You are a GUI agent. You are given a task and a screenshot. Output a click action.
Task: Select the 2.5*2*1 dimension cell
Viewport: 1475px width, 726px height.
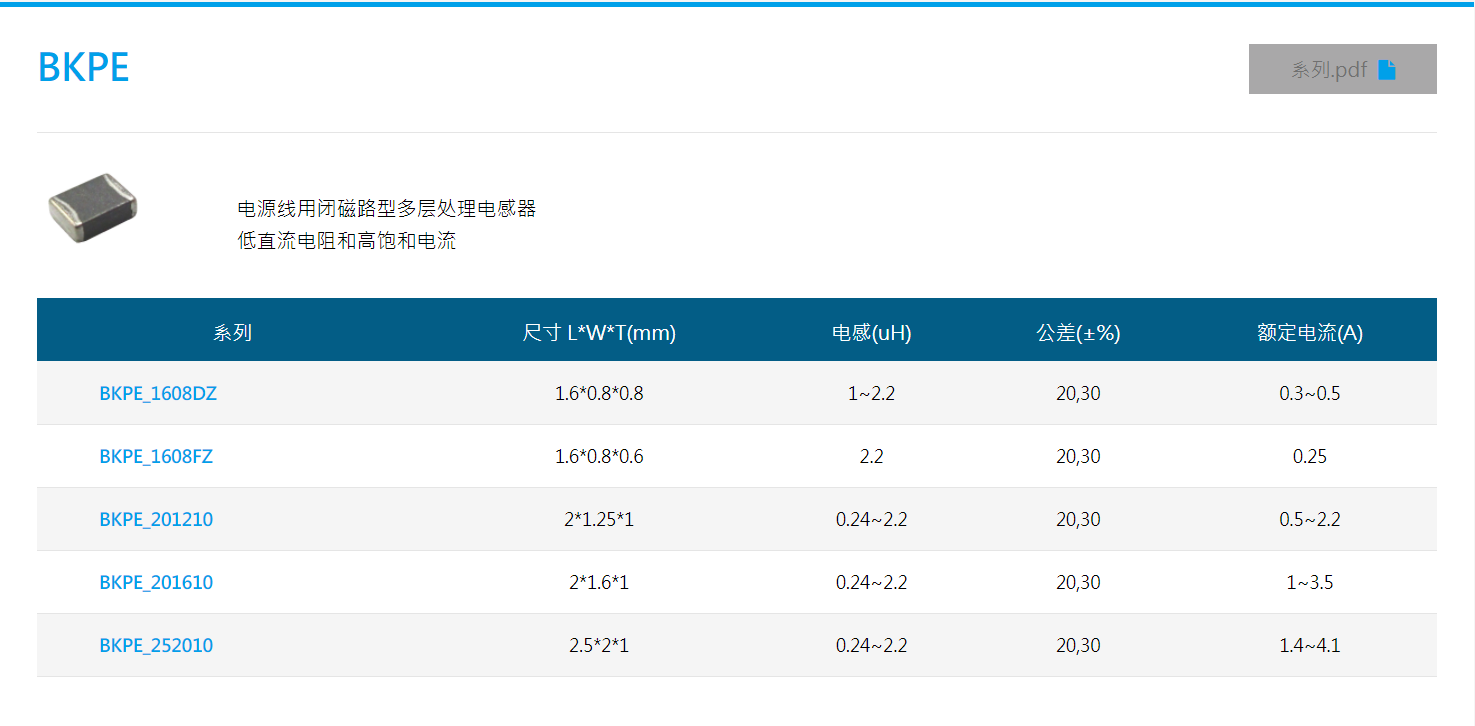[x=599, y=646]
